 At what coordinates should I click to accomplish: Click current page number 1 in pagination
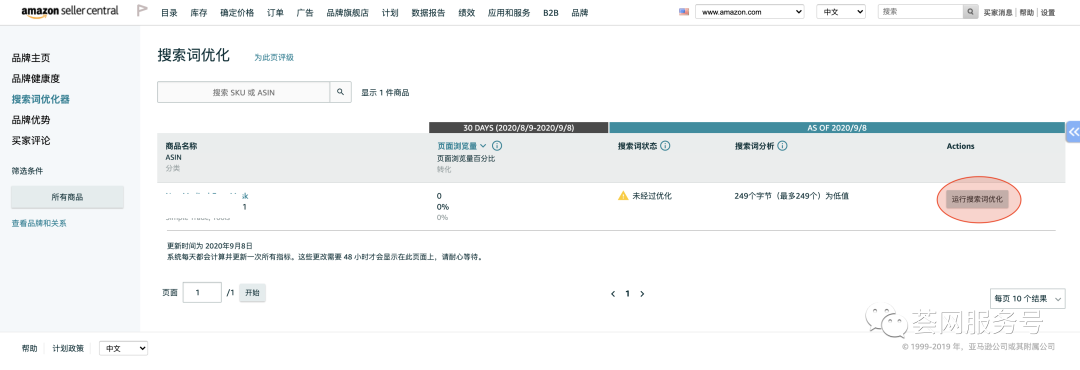tap(627, 294)
